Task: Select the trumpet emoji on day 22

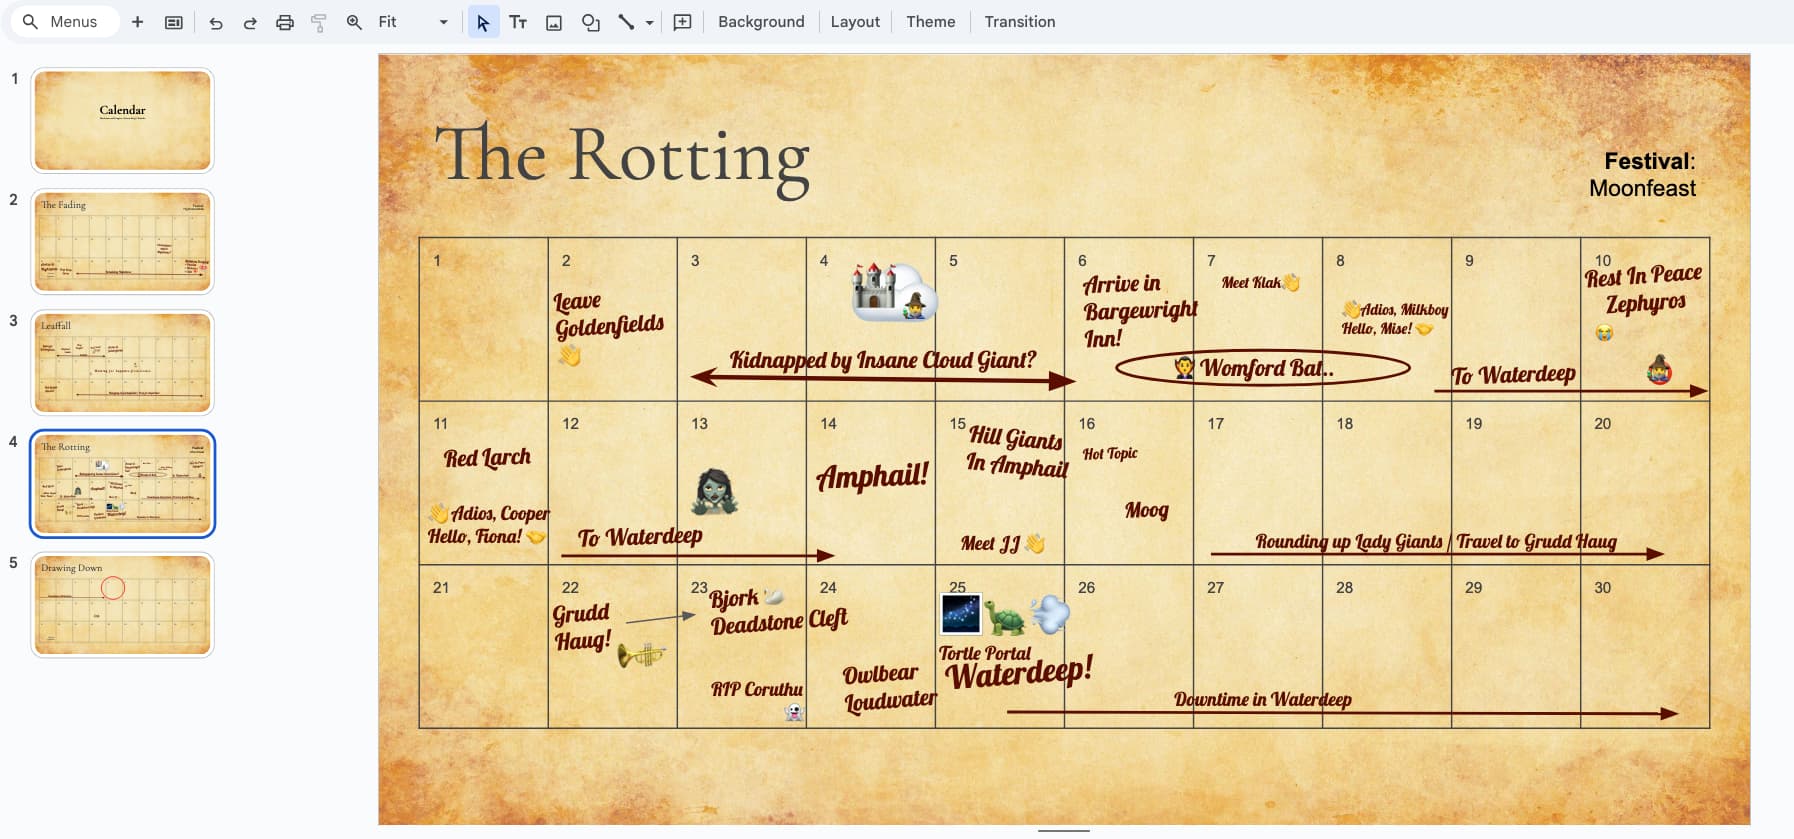Action: (x=641, y=655)
